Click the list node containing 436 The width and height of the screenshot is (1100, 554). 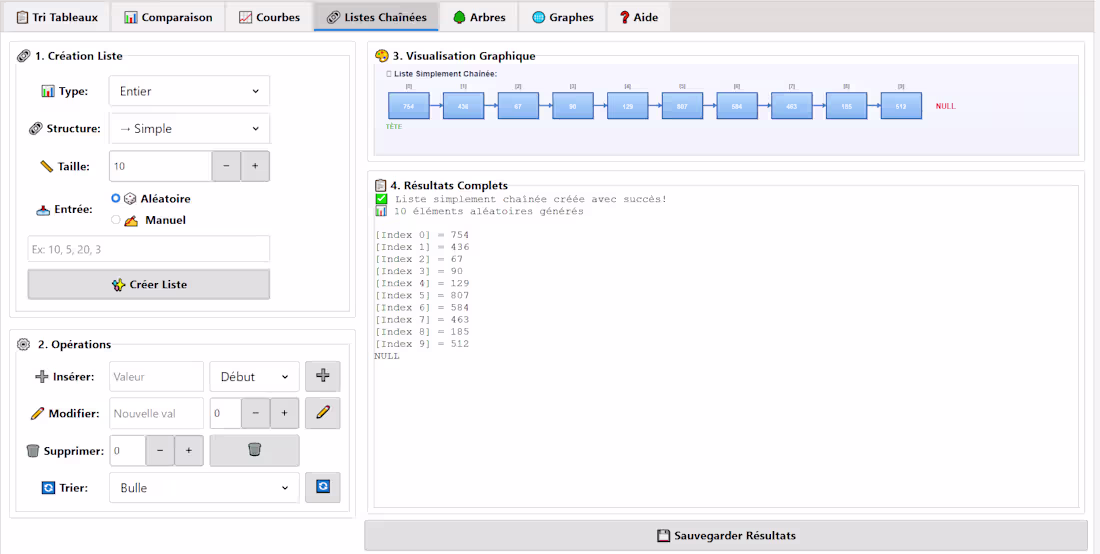(464, 106)
